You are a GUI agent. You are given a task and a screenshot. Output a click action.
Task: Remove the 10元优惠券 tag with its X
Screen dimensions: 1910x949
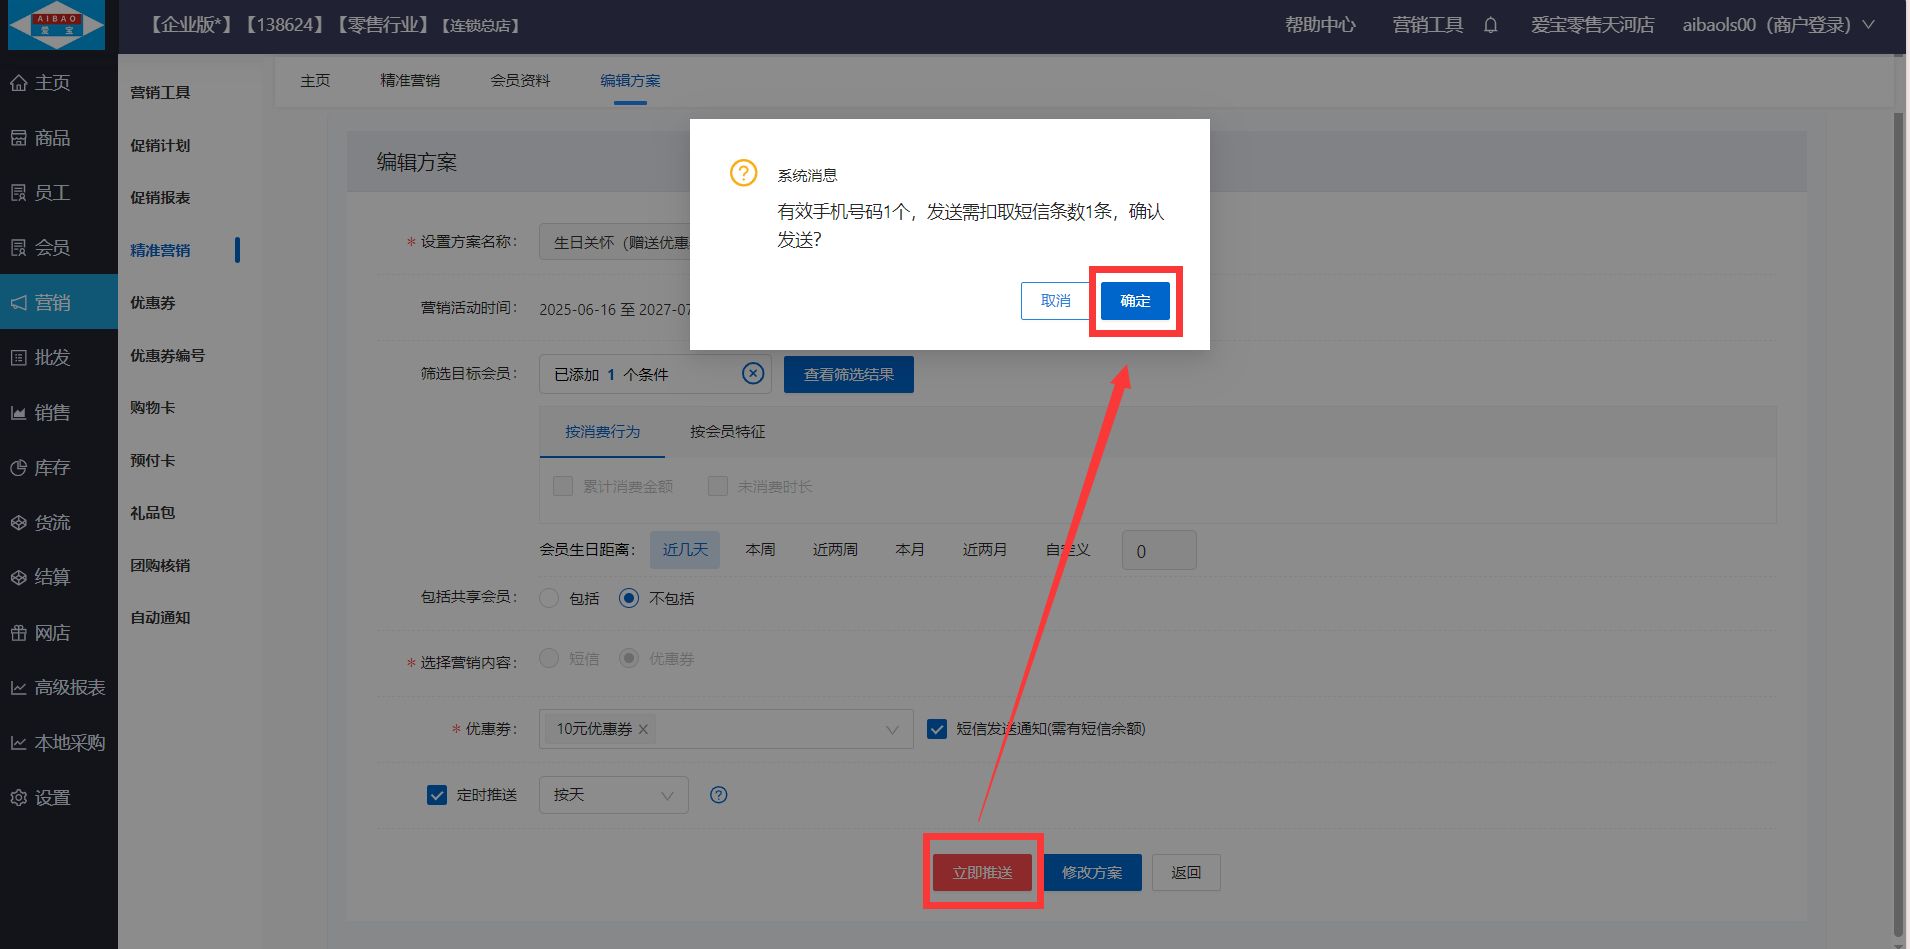point(644,729)
